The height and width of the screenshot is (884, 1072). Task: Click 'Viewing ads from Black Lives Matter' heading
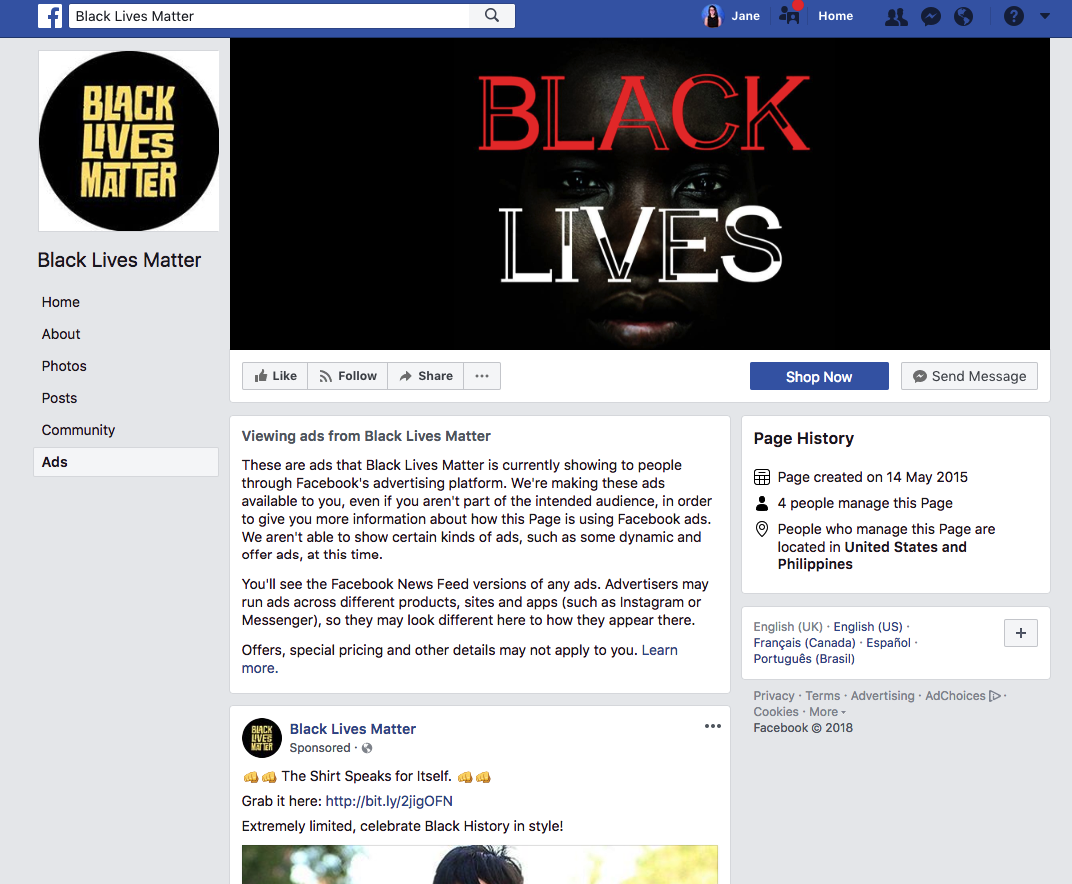pyautogui.click(x=366, y=436)
